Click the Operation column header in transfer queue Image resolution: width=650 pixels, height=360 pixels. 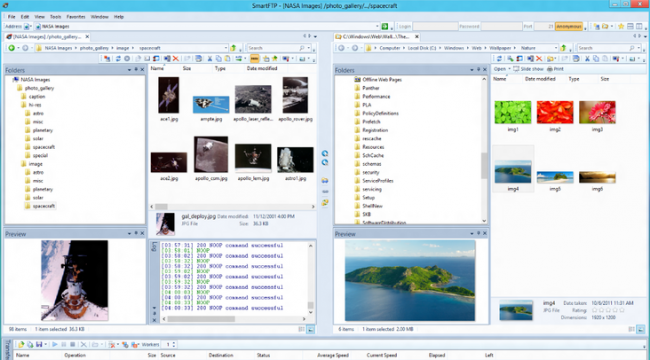[x=75, y=355]
